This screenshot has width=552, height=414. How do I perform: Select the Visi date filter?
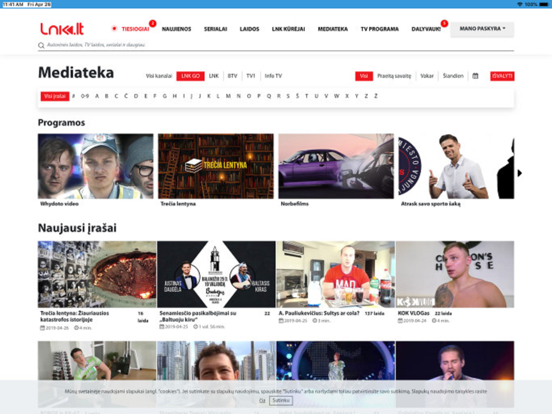[x=364, y=76]
